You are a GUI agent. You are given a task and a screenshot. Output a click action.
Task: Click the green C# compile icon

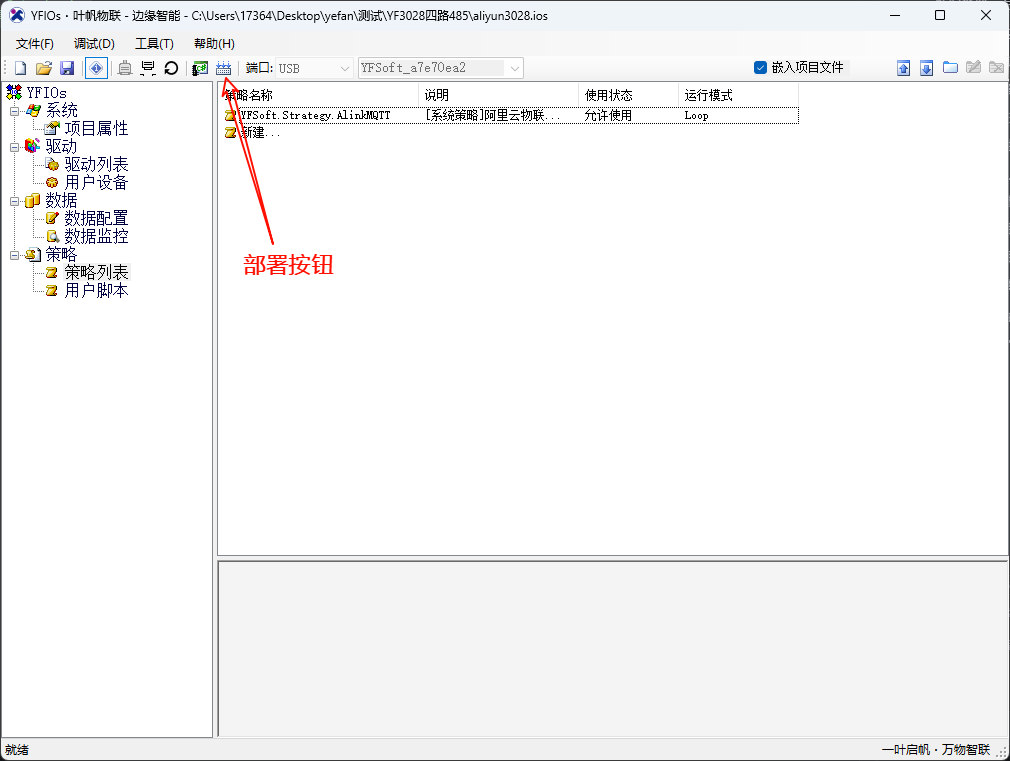pos(200,68)
